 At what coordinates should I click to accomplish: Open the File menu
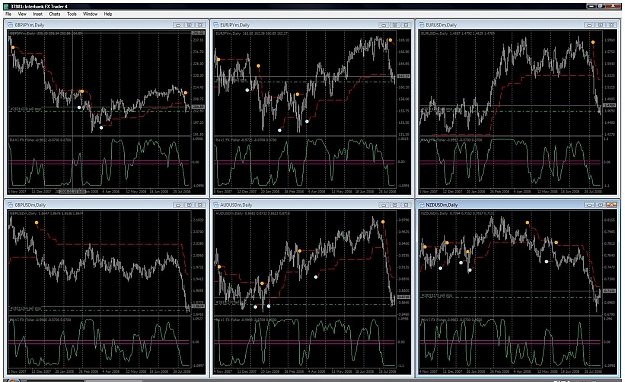point(8,14)
